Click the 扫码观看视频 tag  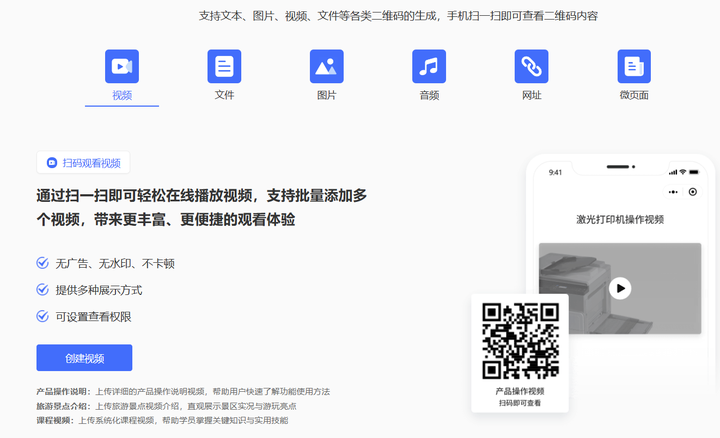click(x=83, y=163)
